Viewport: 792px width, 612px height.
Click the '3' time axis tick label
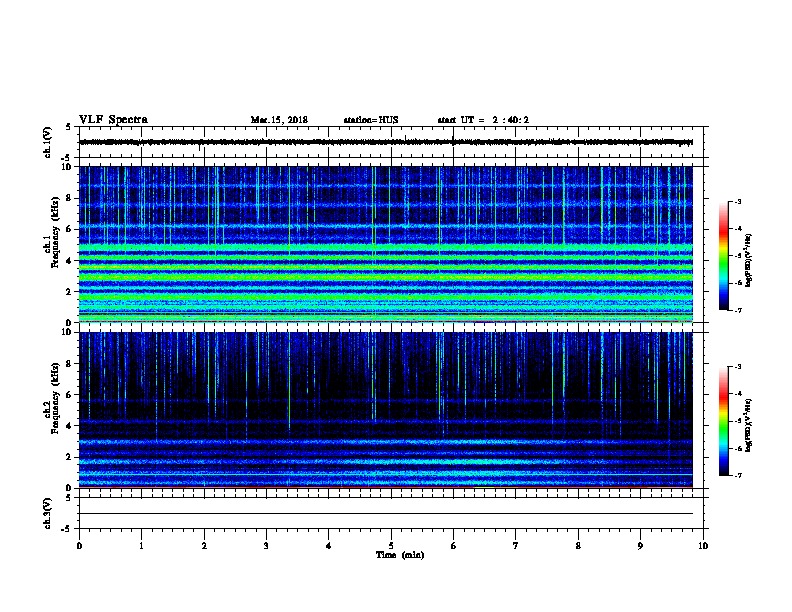pyautogui.click(x=266, y=545)
